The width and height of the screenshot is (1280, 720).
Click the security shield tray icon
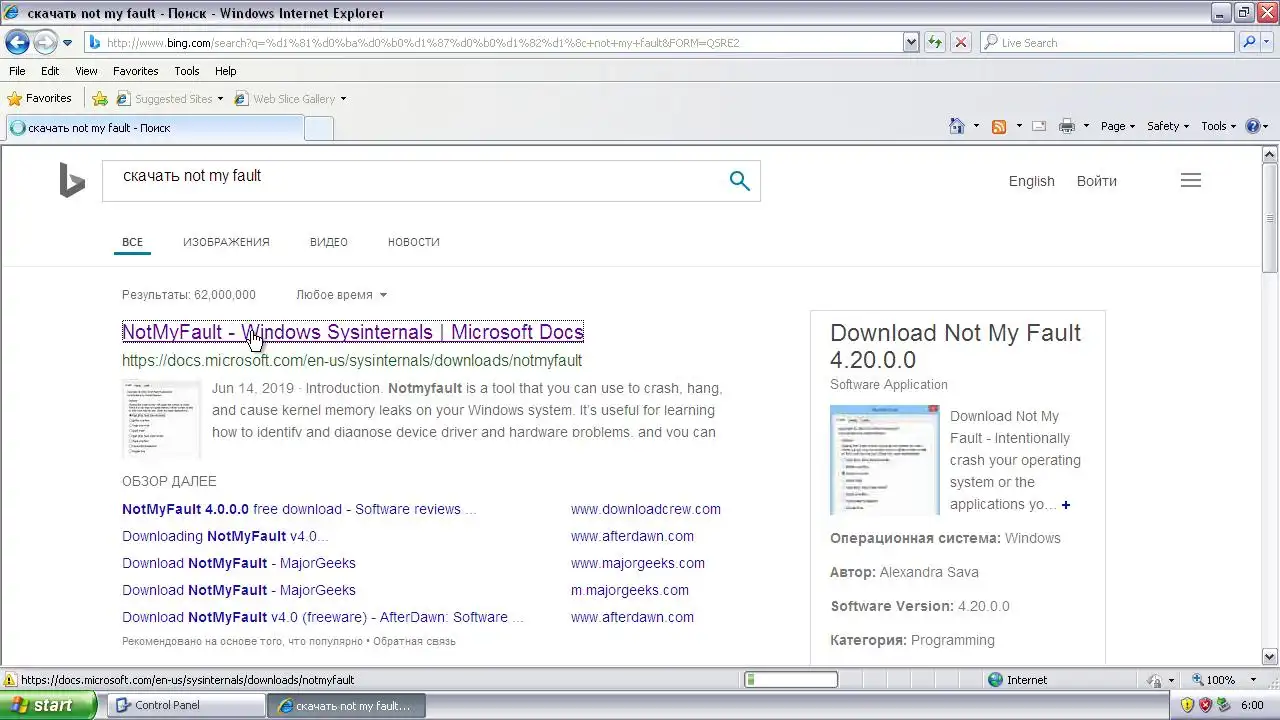(1187, 705)
